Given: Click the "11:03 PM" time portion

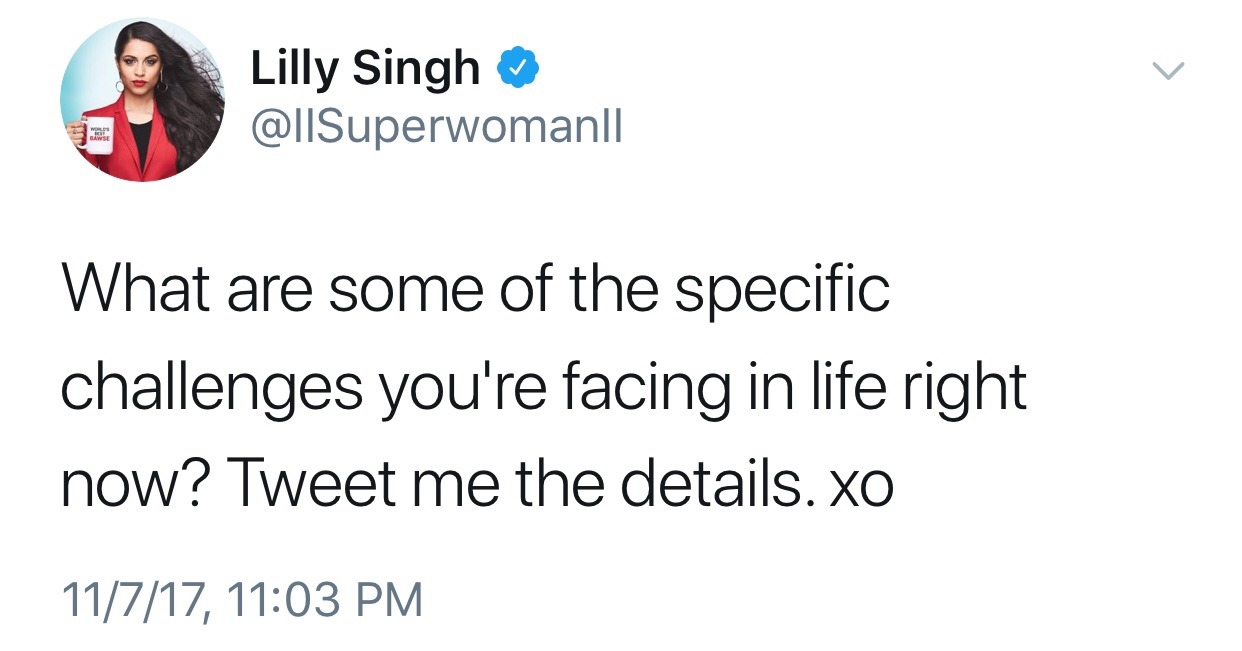Looking at the screenshot, I should pyautogui.click(x=325, y=599).
